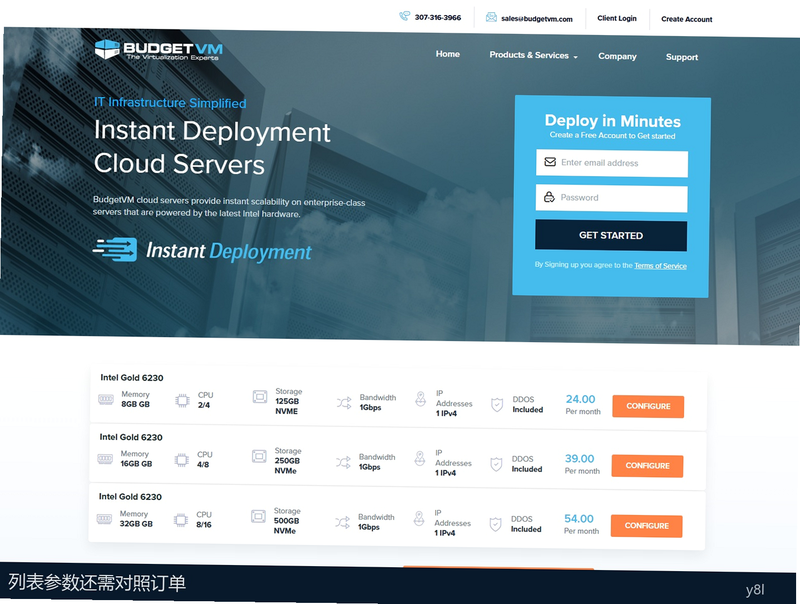Image resolution: width=800 pixels, height=604 pixels.
Task: Click the CPU chip icon for 2/4 plan
Action: pyautogui.click(x=182, y=400)
